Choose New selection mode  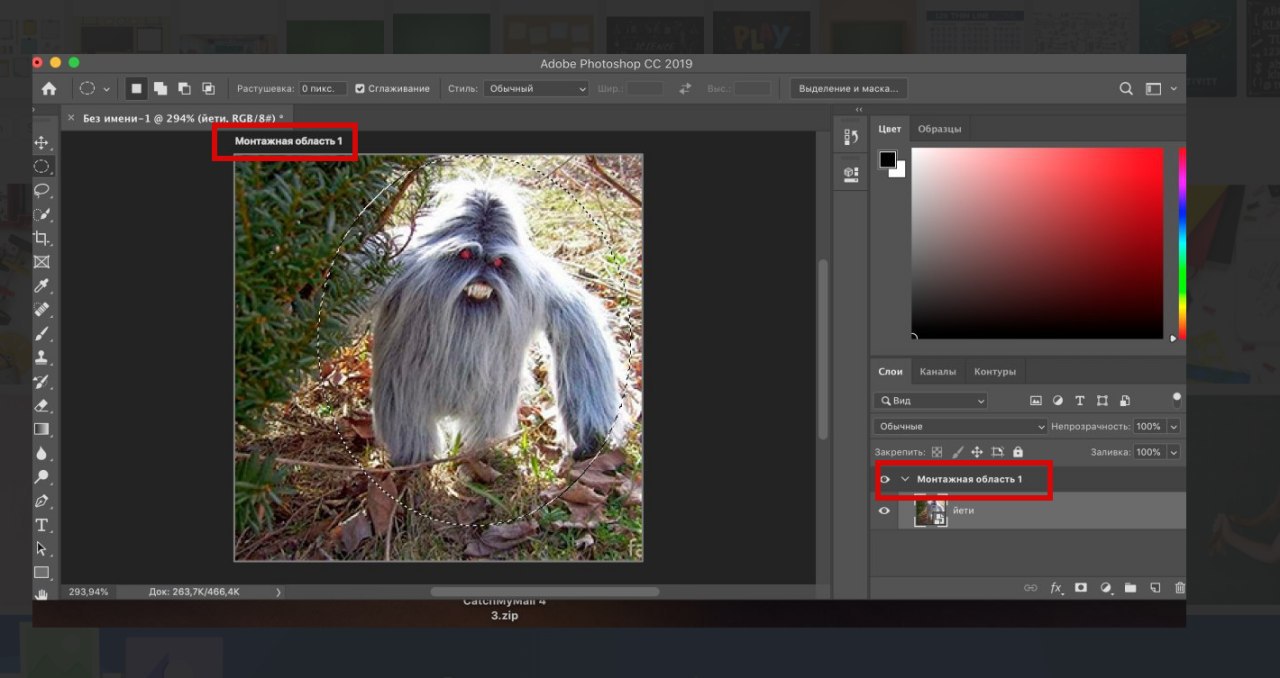pos(136,88)
